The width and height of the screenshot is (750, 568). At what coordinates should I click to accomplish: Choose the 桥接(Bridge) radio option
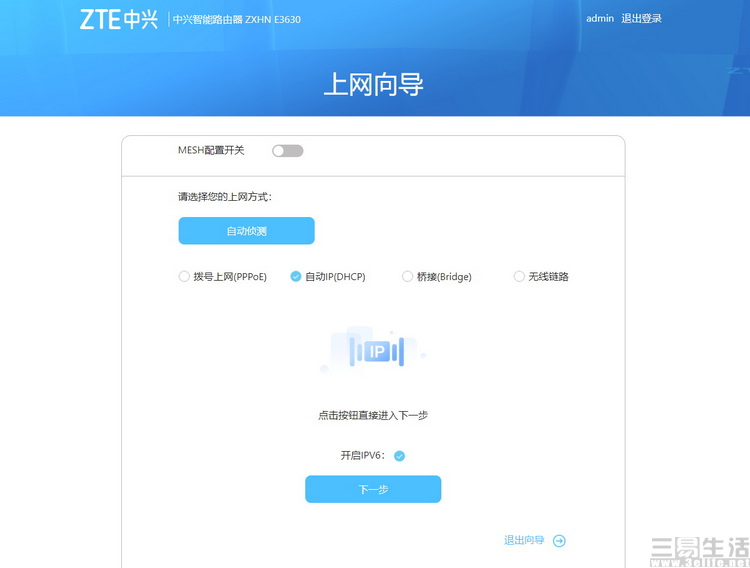[407, 277]
